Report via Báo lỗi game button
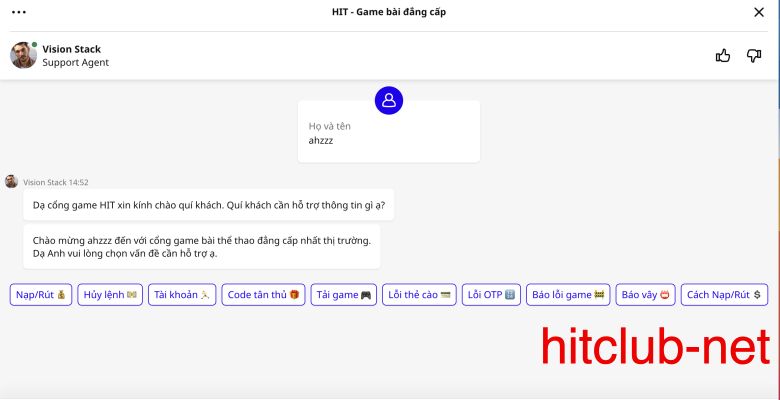 pos(568,295)
